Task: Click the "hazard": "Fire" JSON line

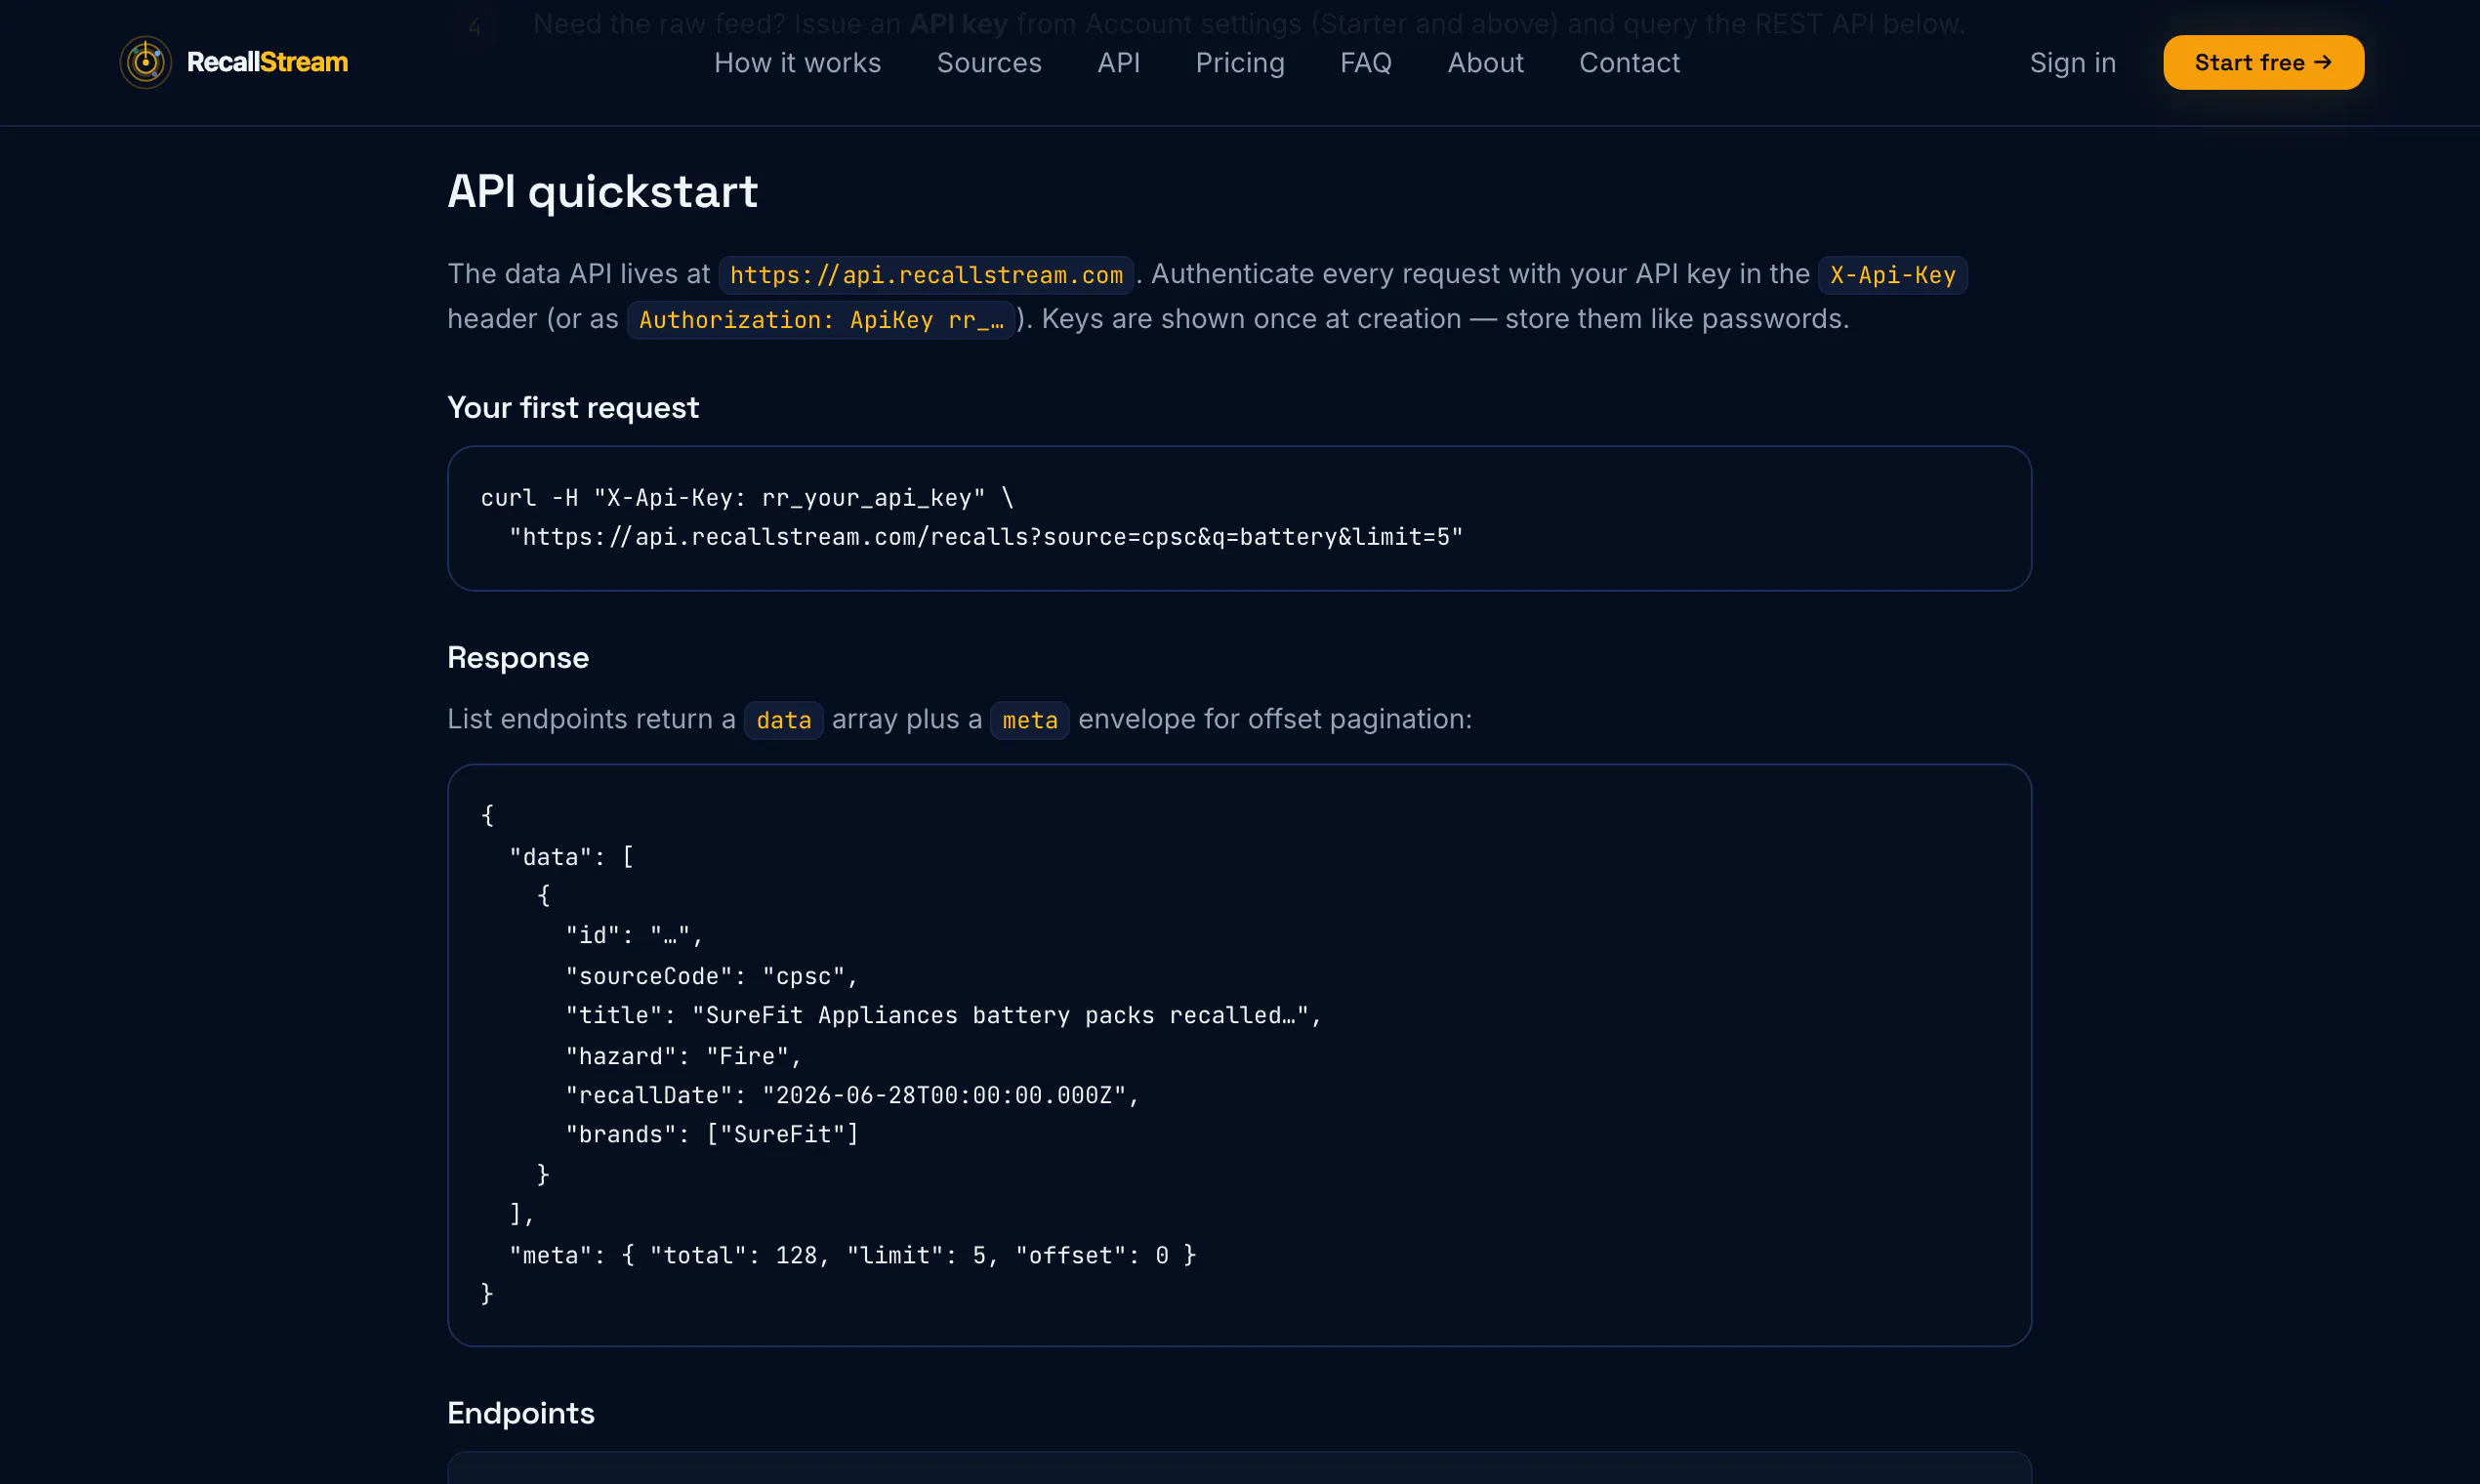Action: click(x=684, y=1056)
